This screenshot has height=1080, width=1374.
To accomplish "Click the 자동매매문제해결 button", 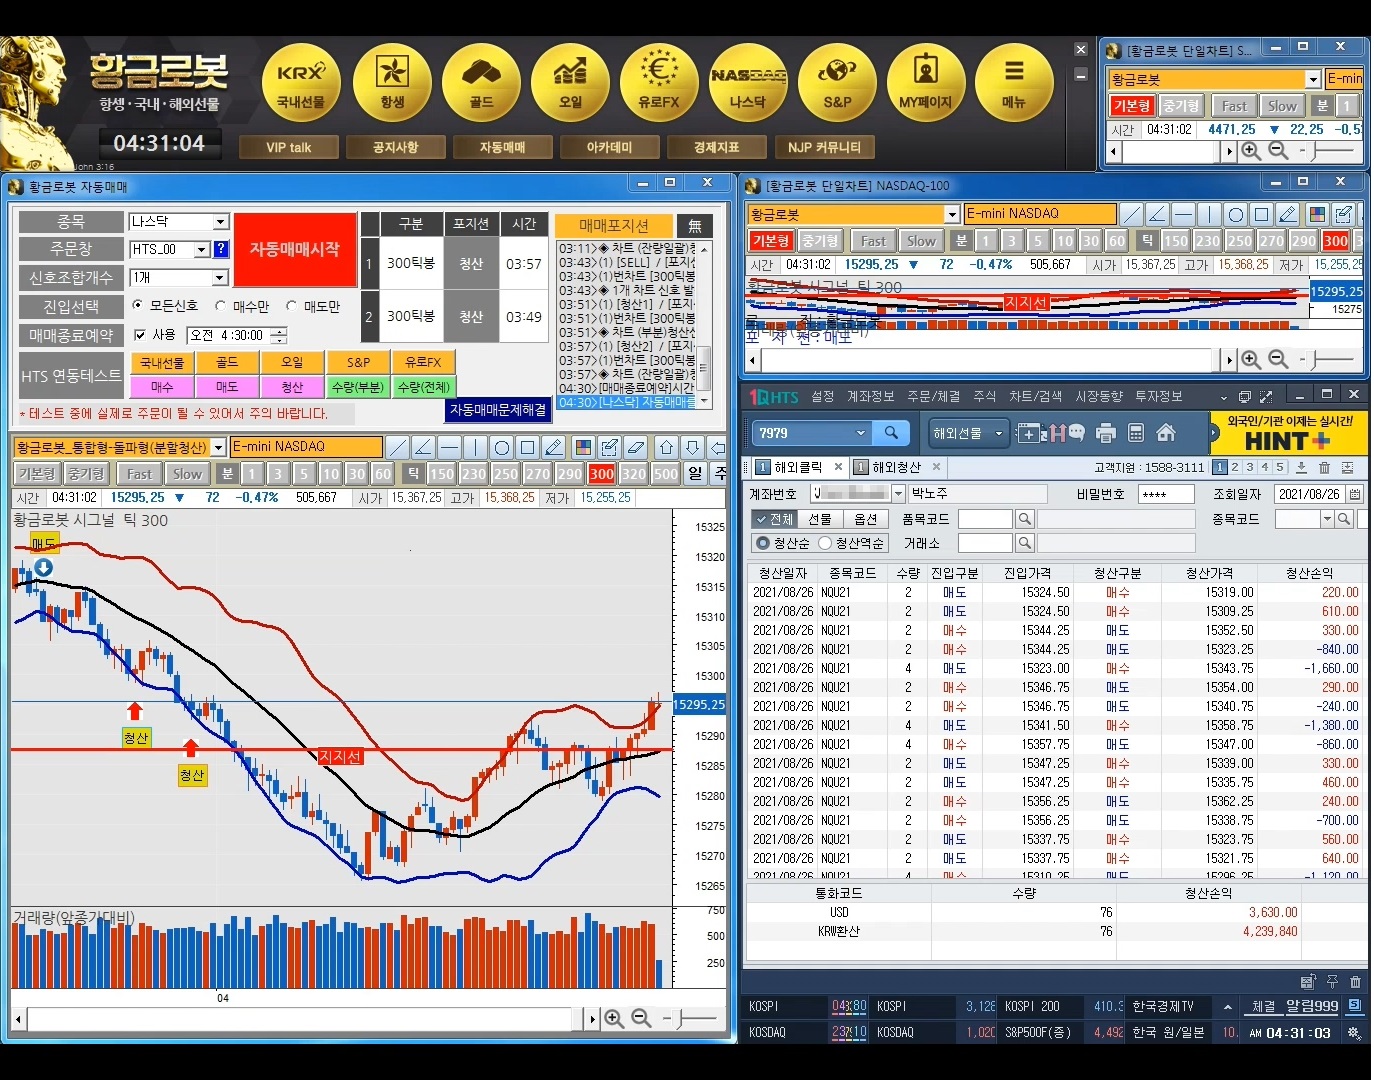I will [x=498, y=410].
